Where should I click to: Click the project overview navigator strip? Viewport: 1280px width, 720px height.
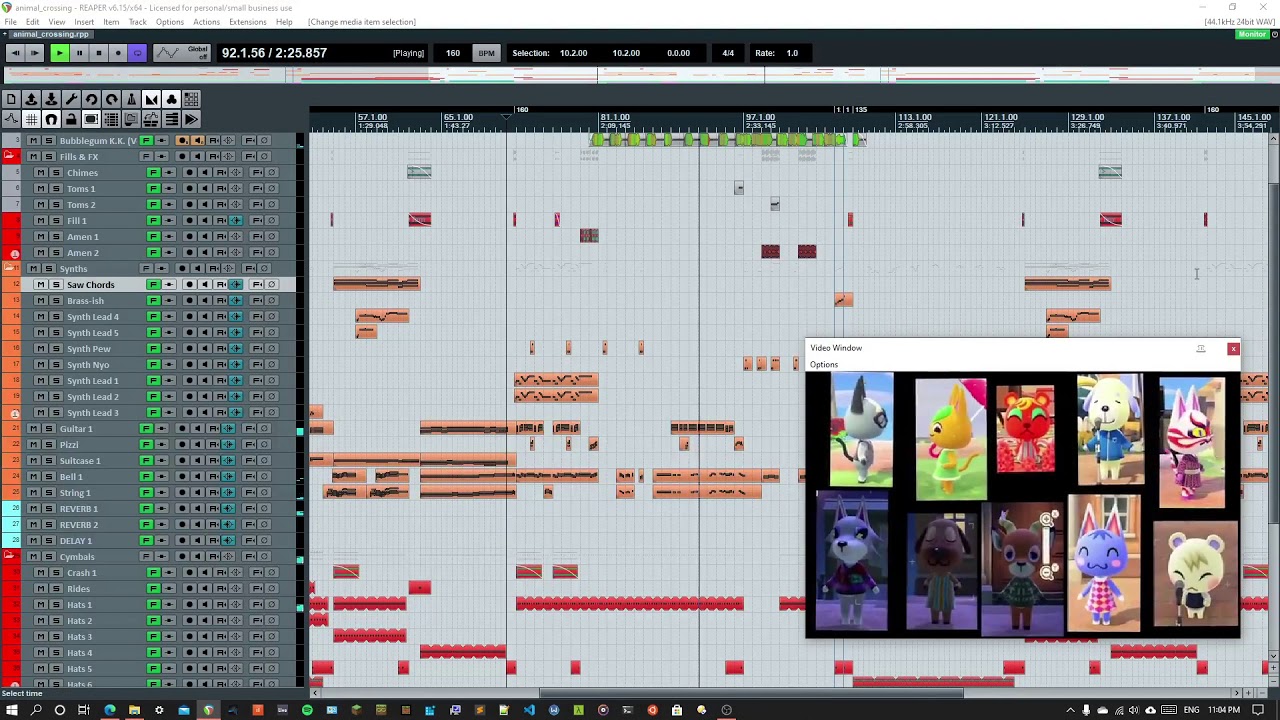(640, 76)
